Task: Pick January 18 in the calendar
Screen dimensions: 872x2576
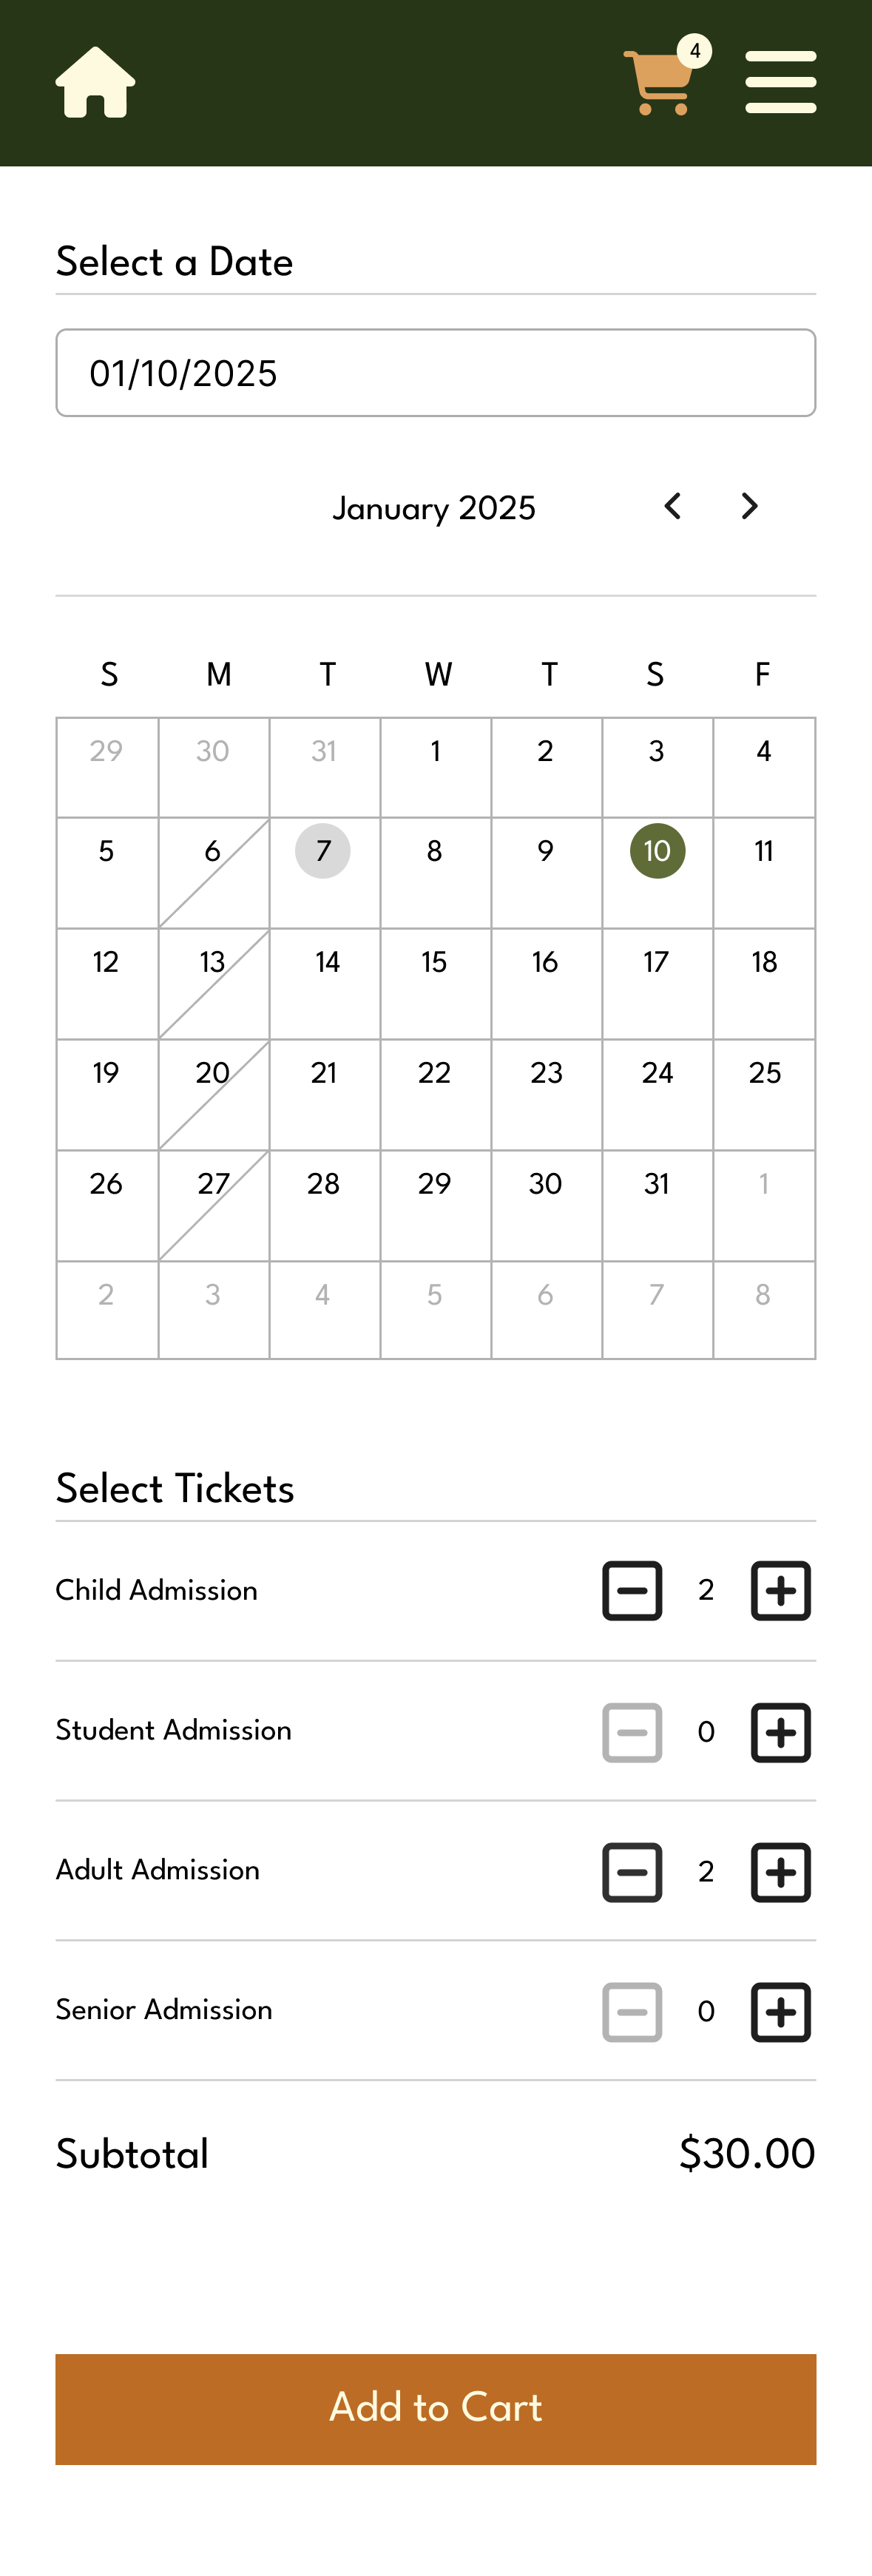Action: pos(764,983)
